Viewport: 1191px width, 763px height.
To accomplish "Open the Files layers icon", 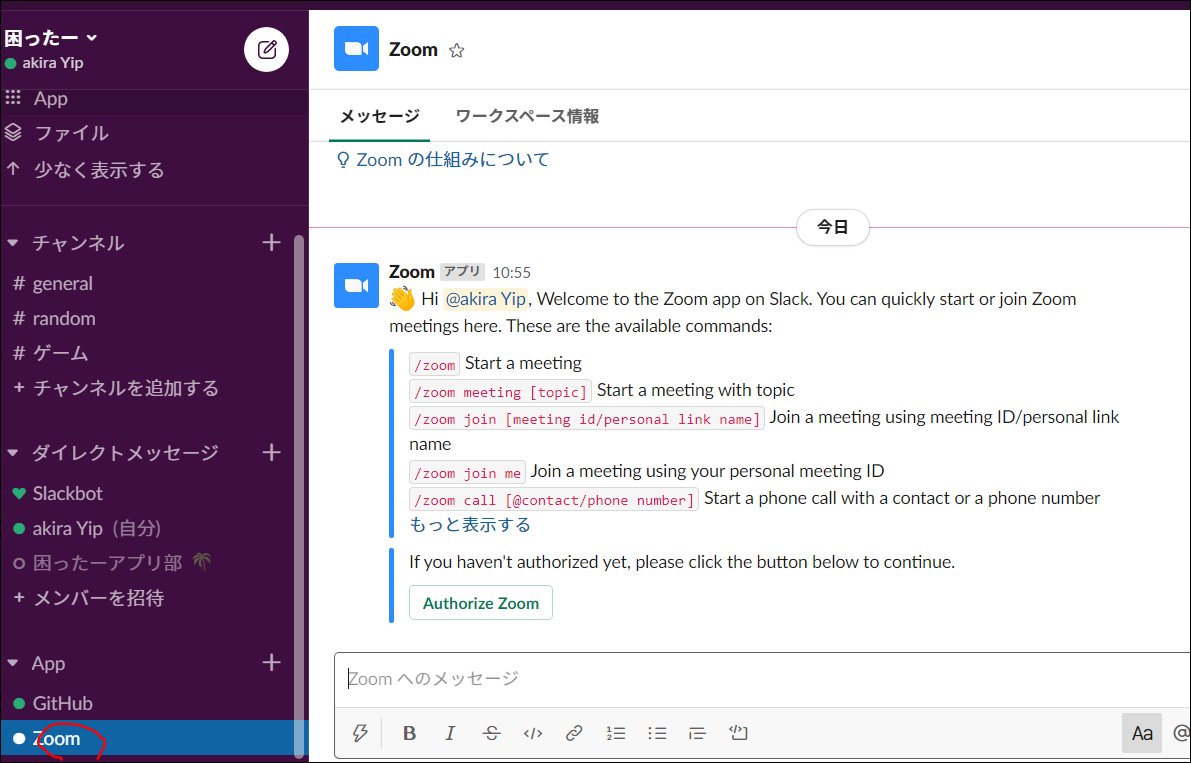I will pos(13,133).
